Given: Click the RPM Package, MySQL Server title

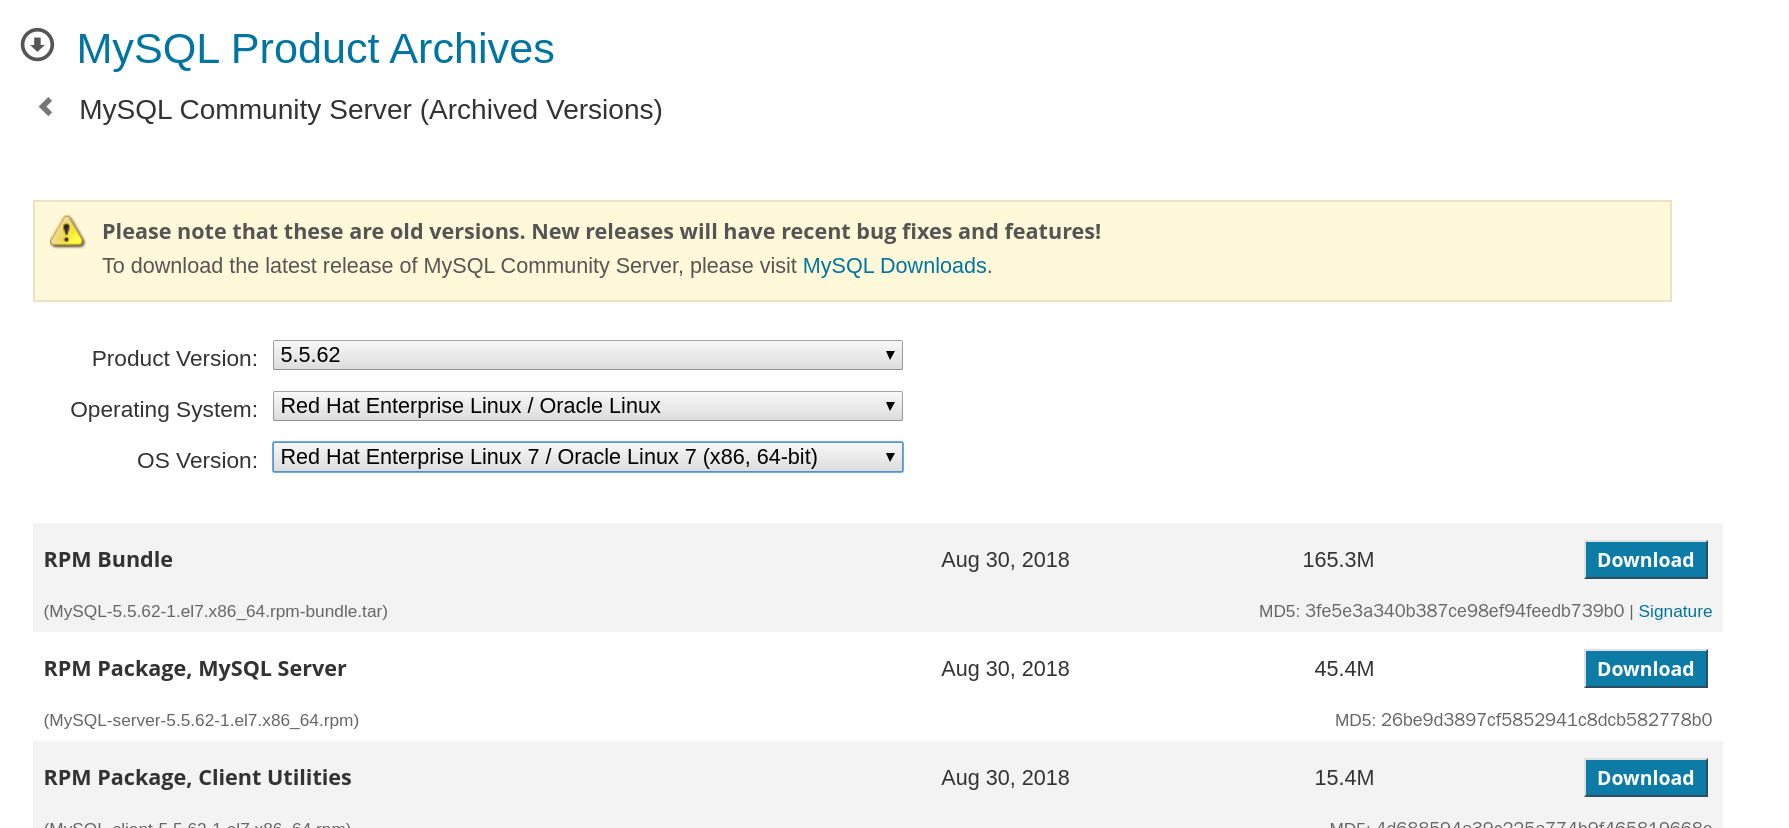Looking at the screenshot, I should [x=195, y=669].
